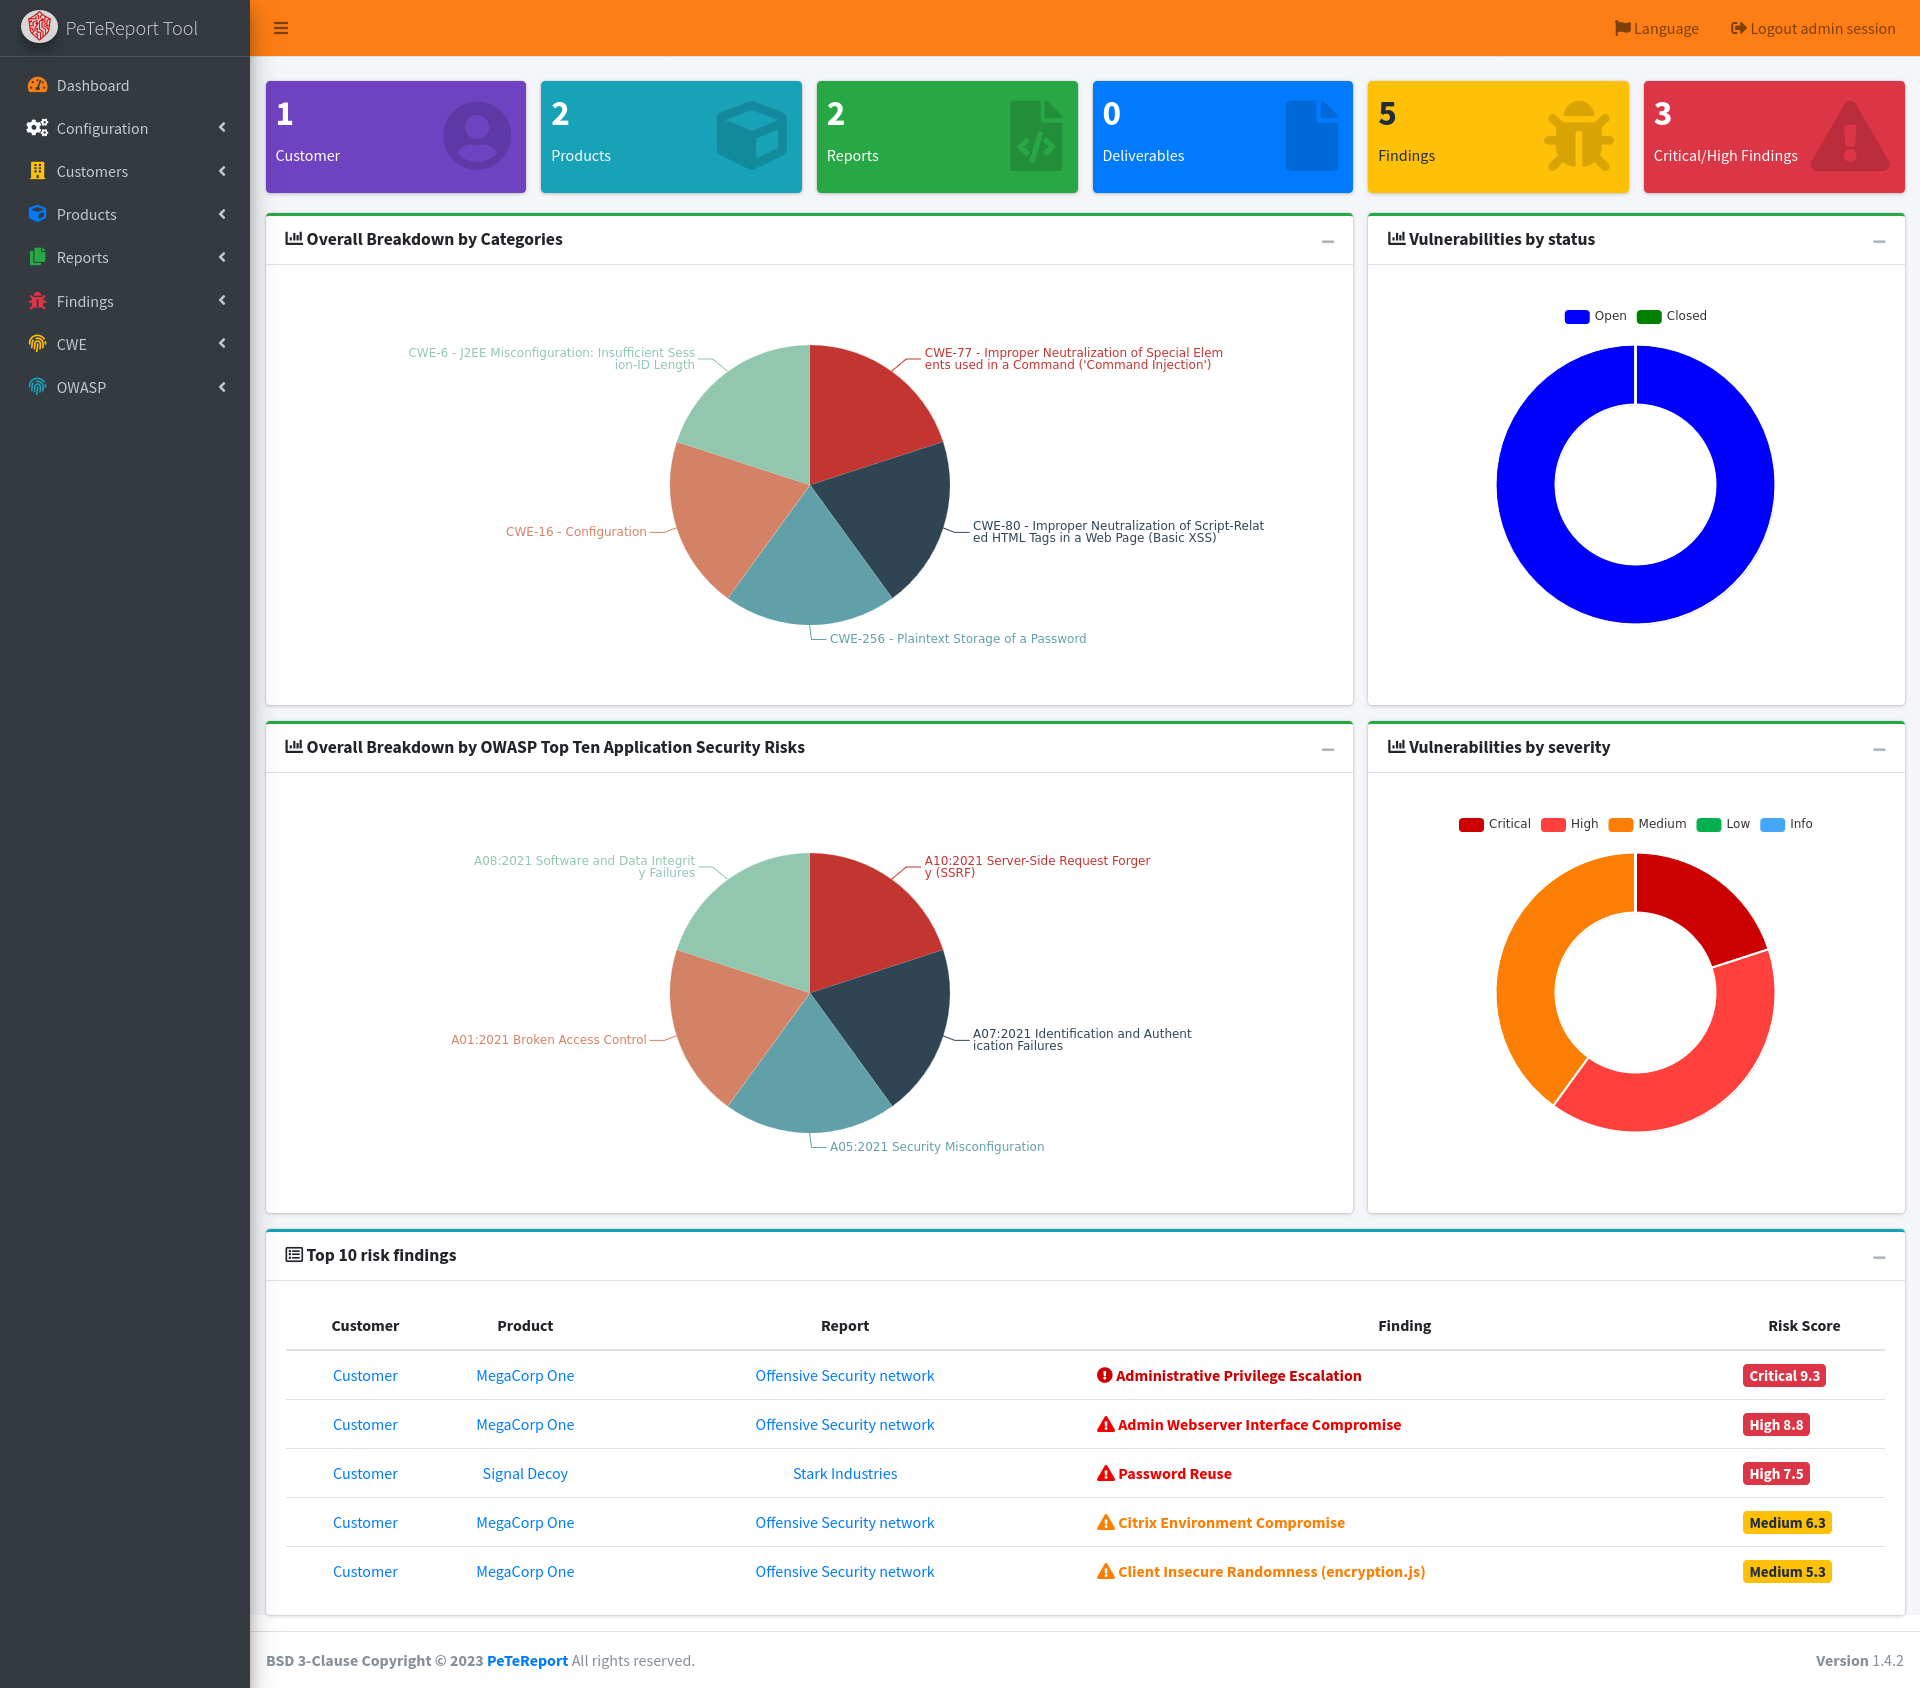Click the PeTeReport logo icon
Viewport: 1920px width, 1688px height.
(x=39, y=27)
